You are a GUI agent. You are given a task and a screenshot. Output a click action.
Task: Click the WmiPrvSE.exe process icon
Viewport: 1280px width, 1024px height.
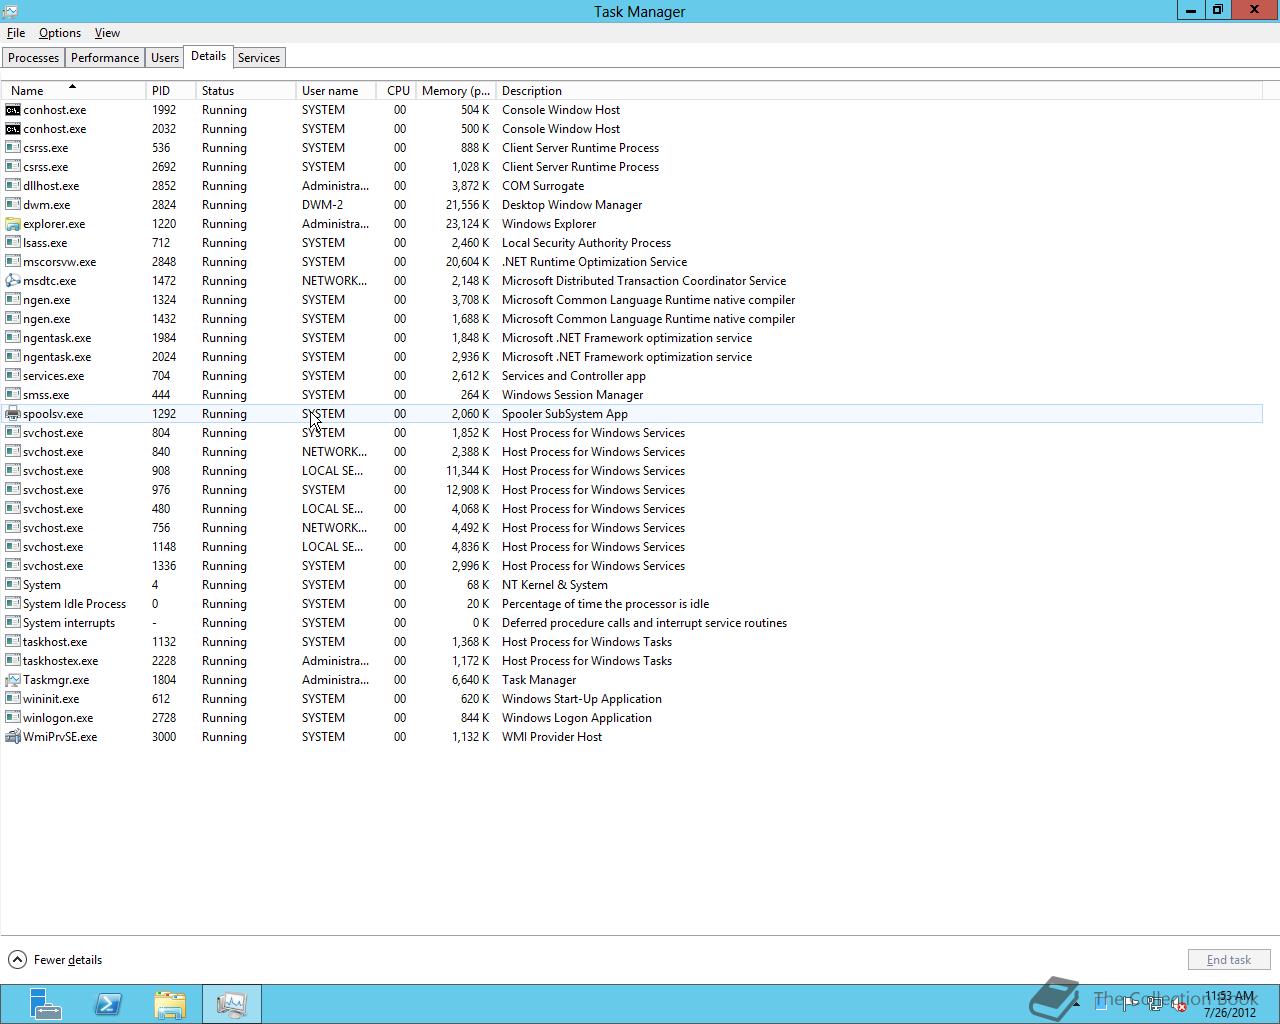12,737
